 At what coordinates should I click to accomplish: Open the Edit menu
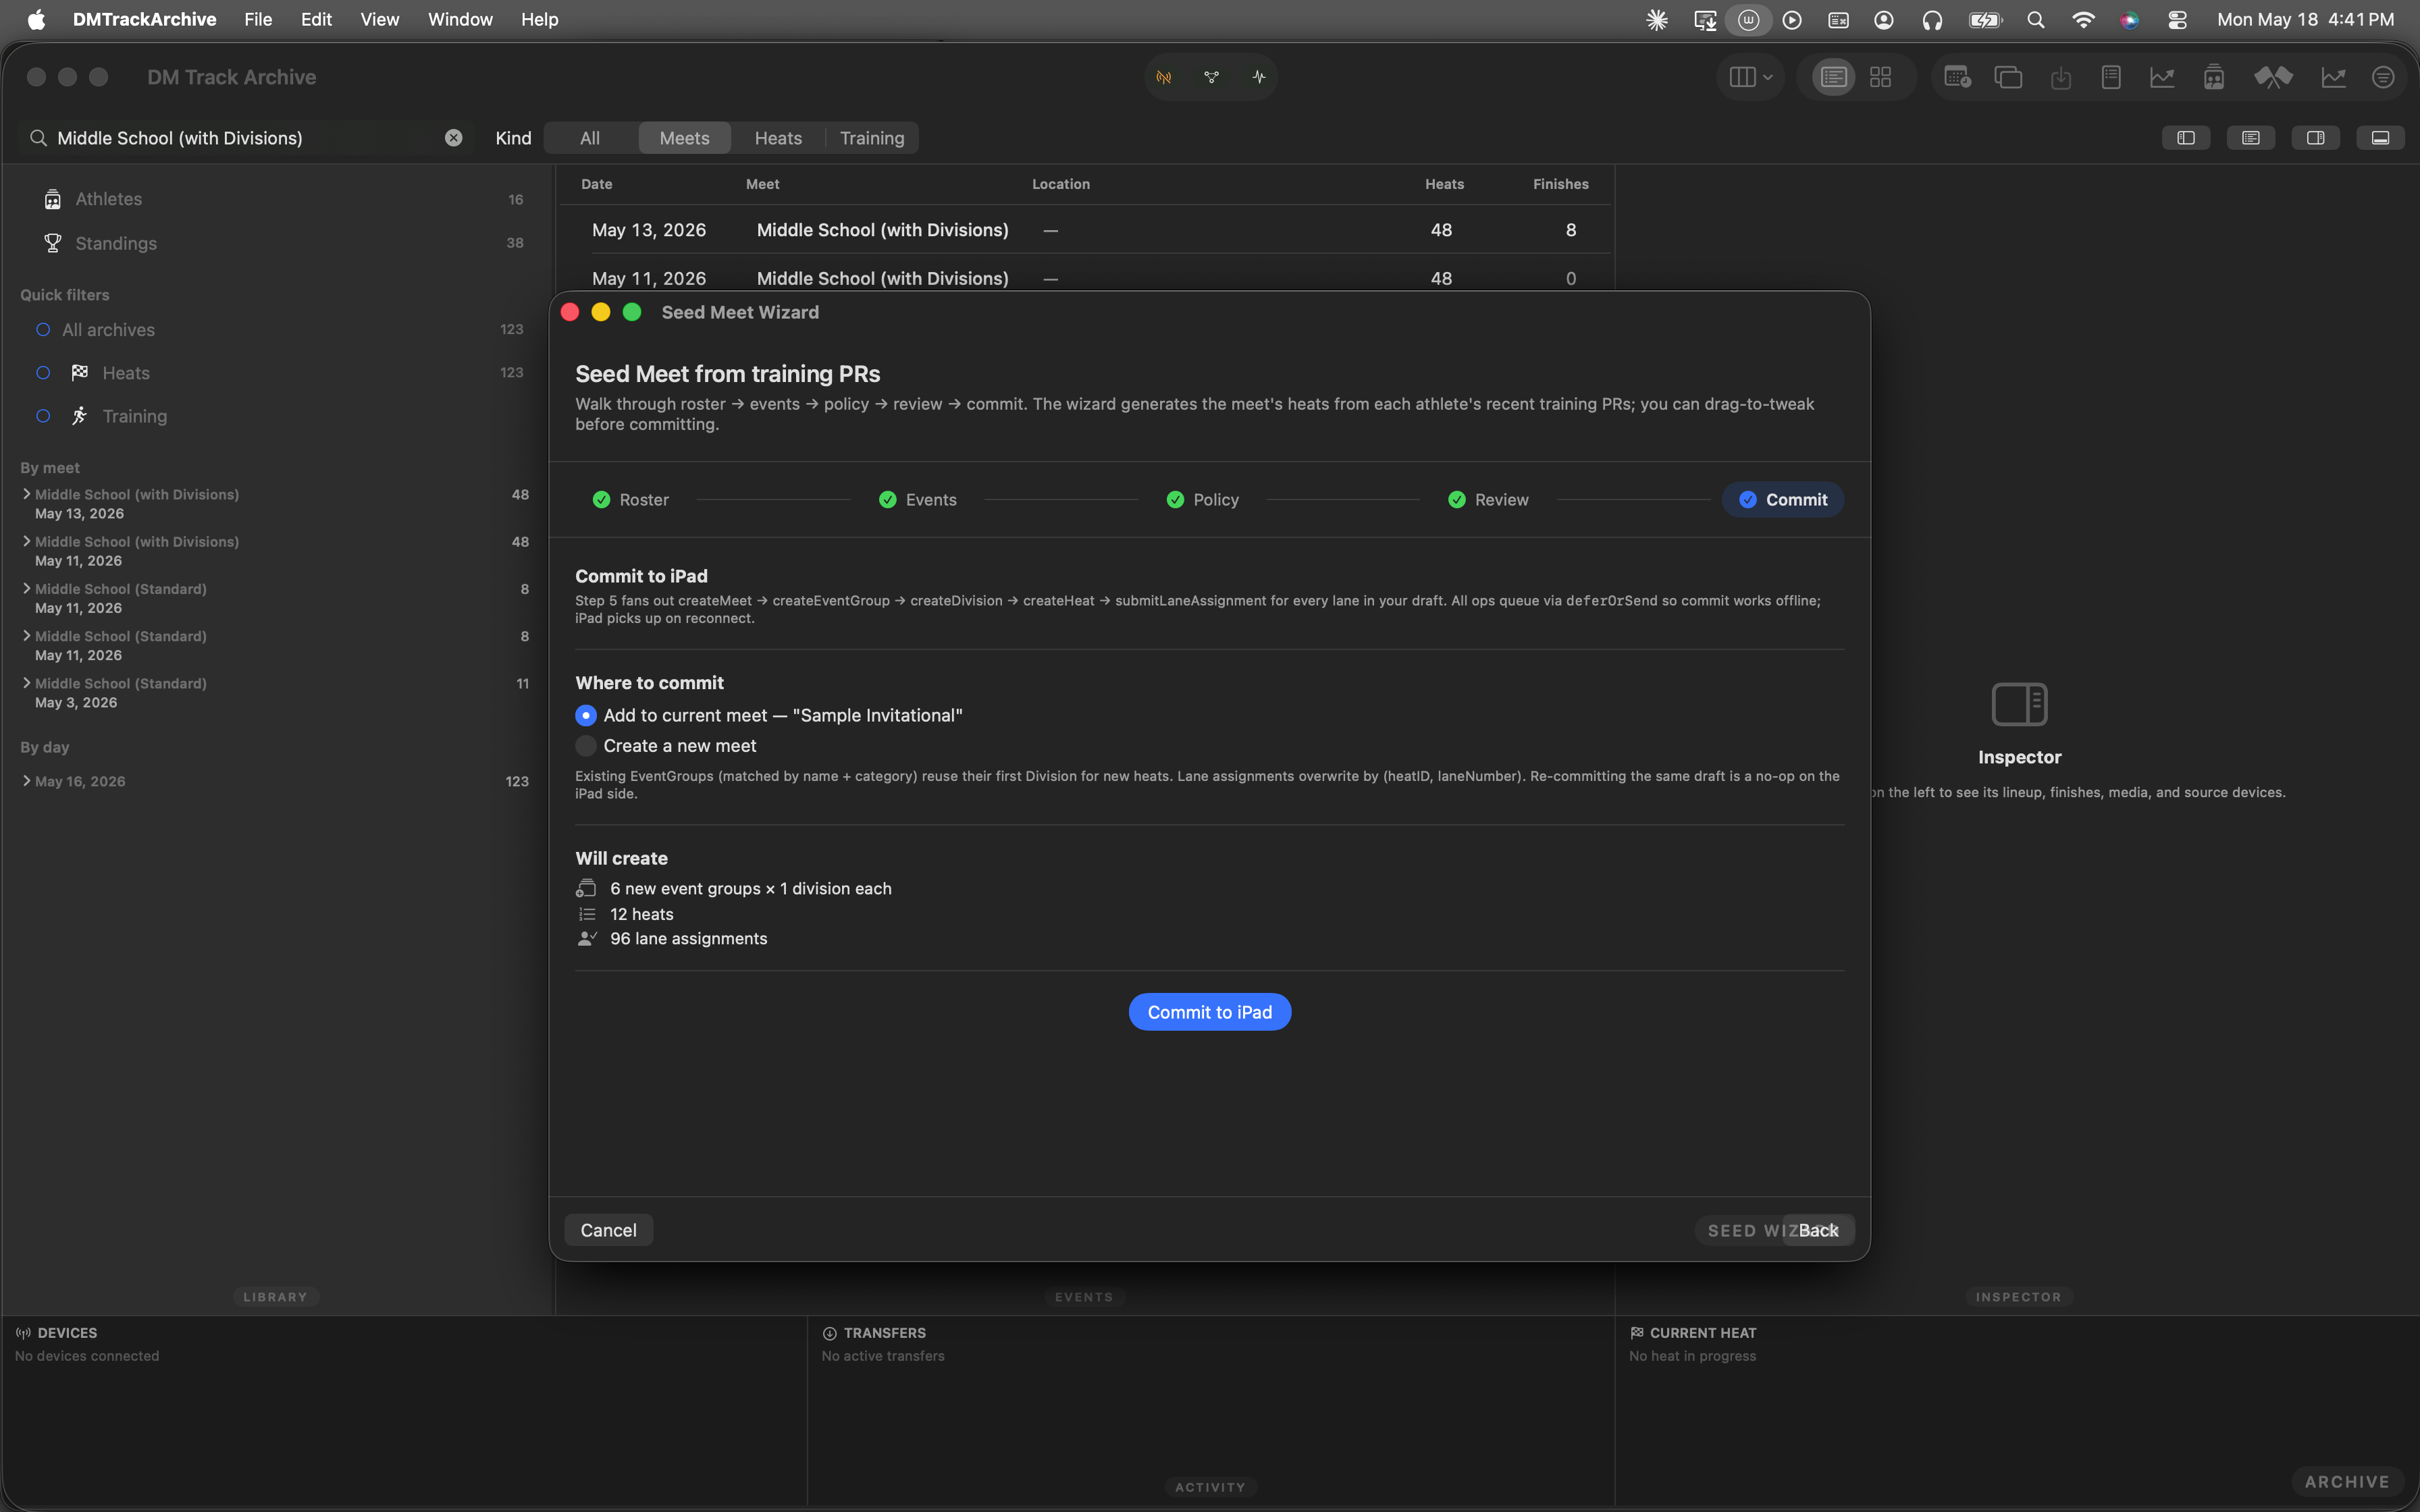point(316,19)
